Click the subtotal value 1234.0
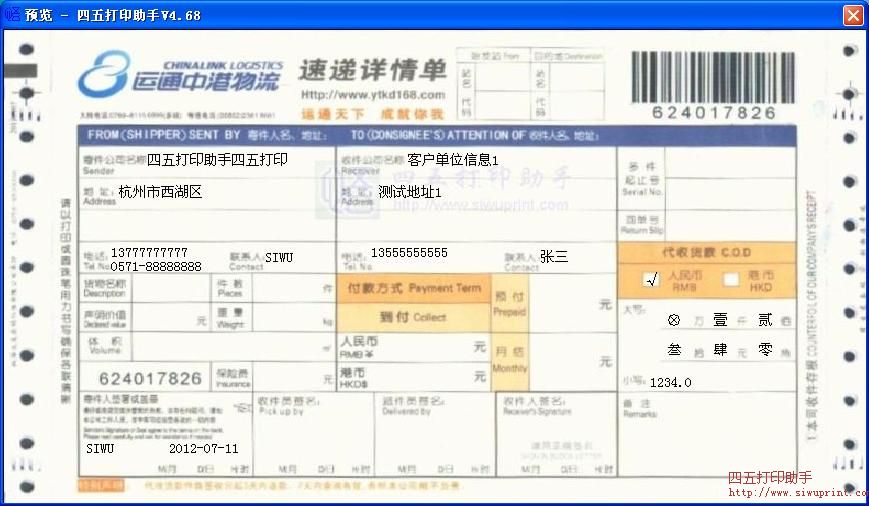This screenshot has height=506, width=869. (670, 382)
